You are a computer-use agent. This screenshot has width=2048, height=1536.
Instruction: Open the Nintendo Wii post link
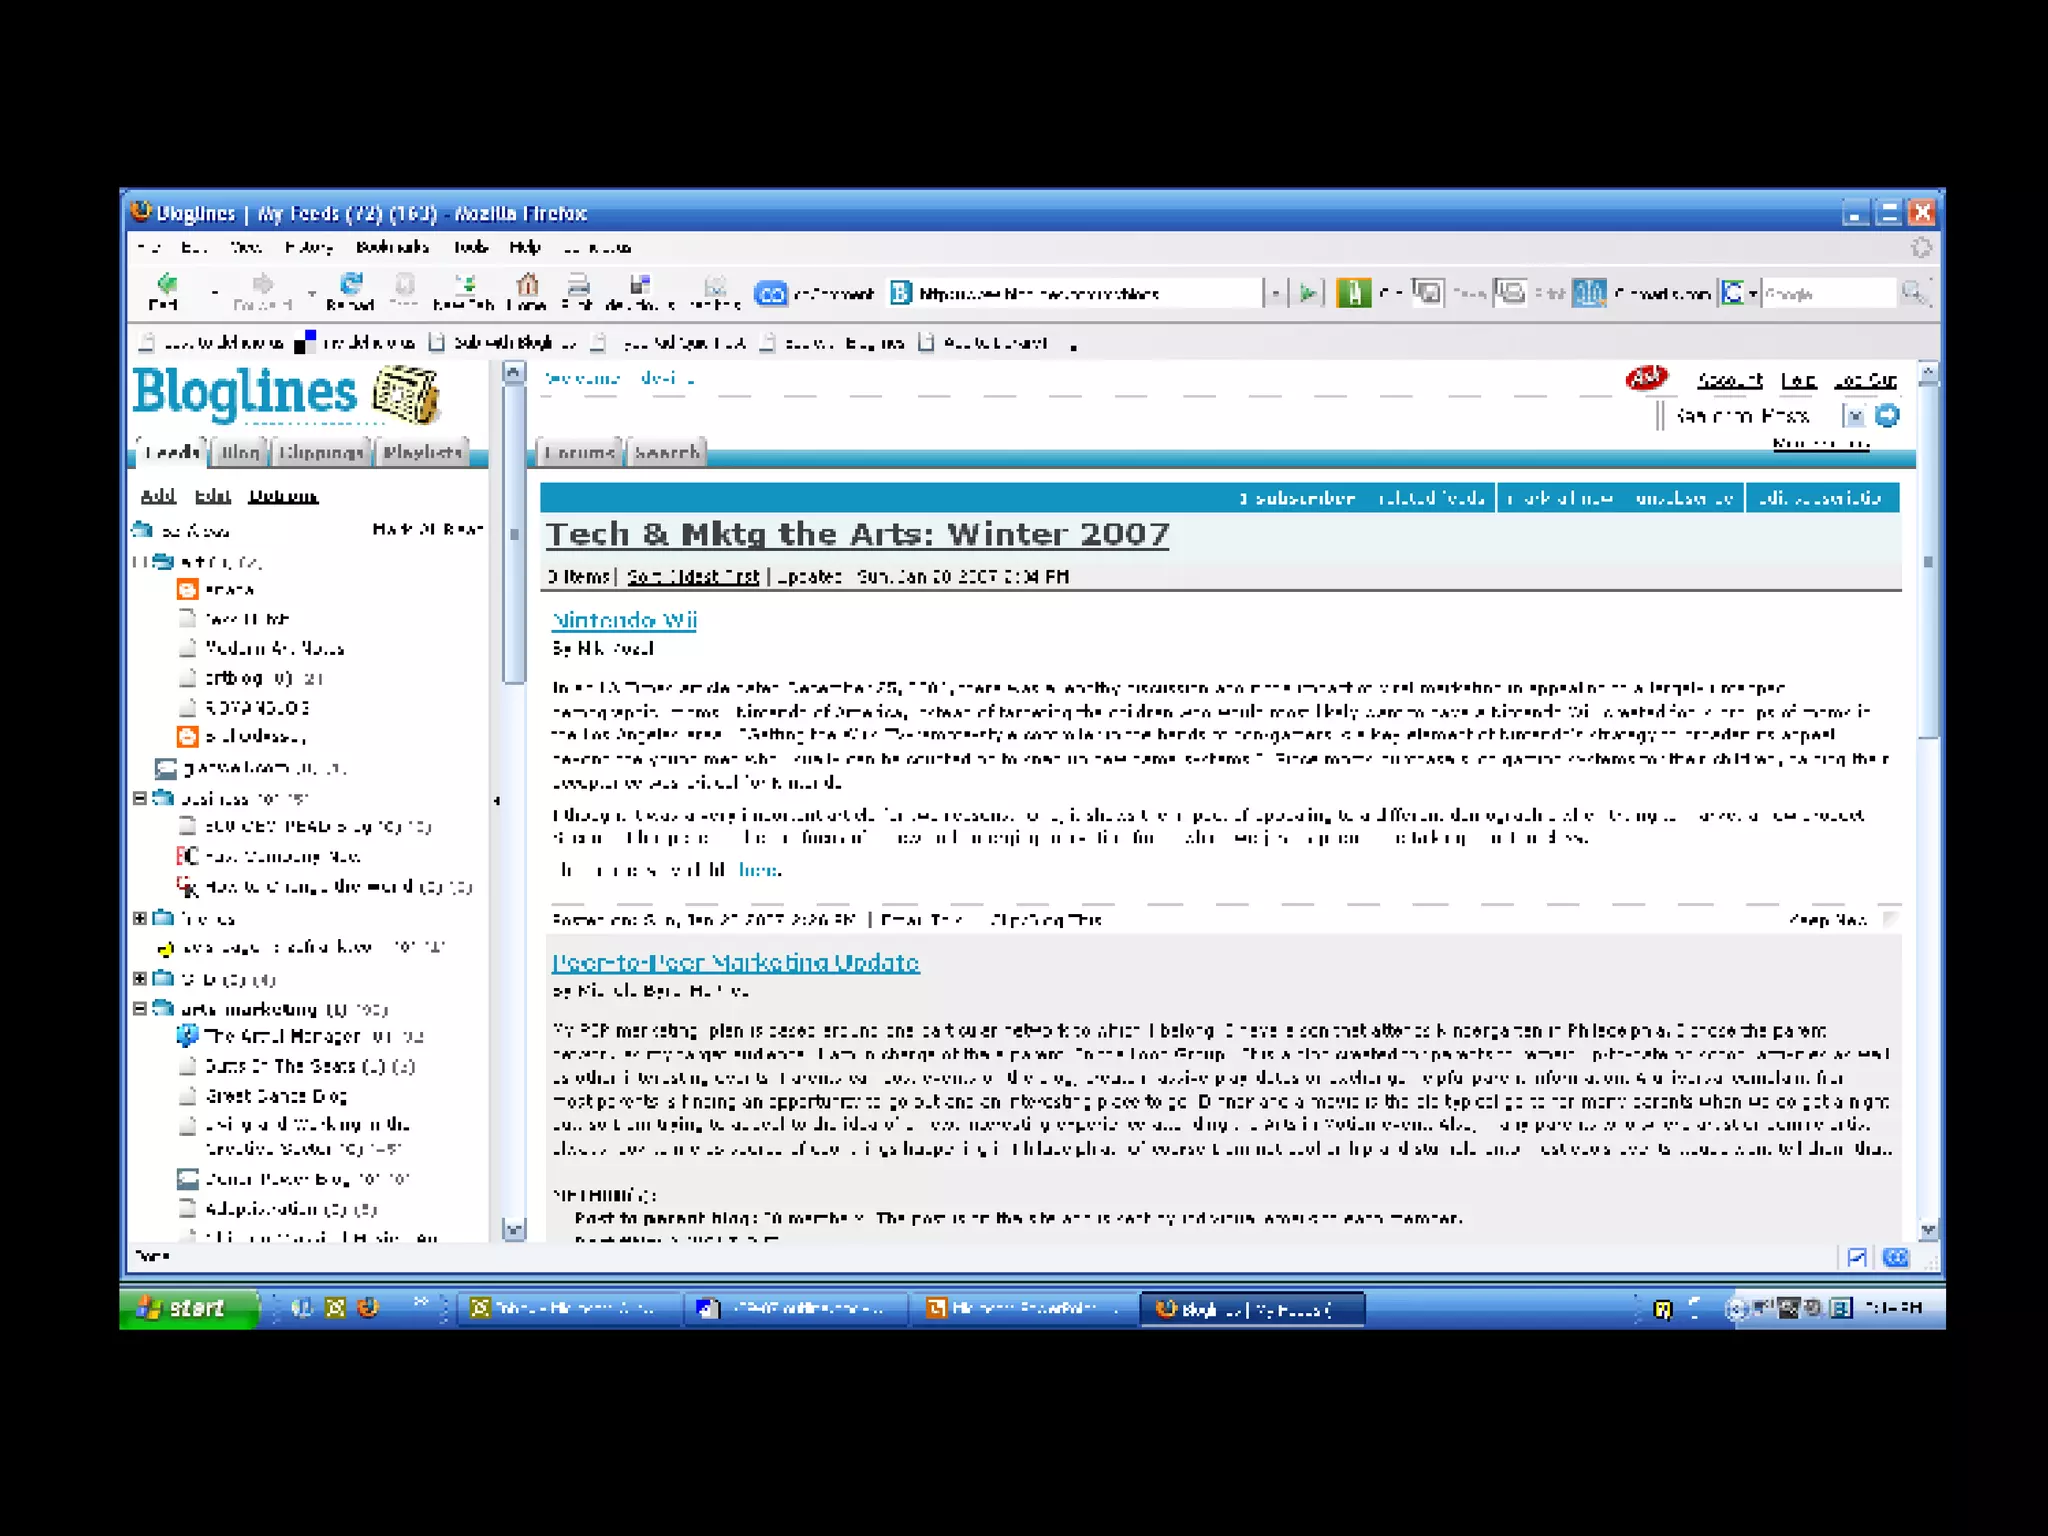pyautogui.click(x=624, y=620)
